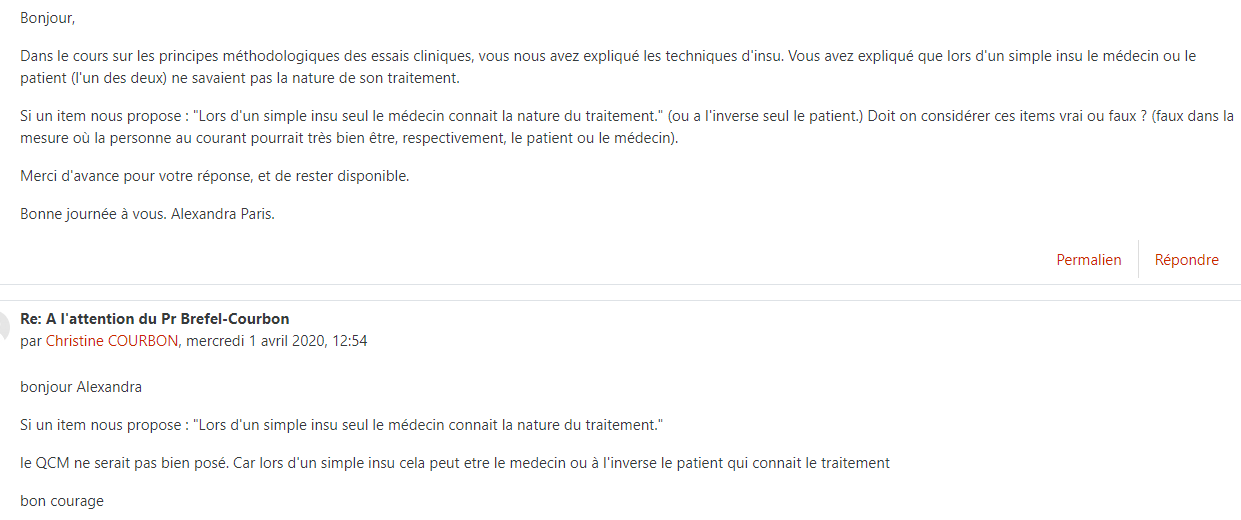The height and width of the screenshot is (520, 1241).
Task: Click the text "(ou a l'inverse seul le patient.)"
Action: tap(765, 116)
